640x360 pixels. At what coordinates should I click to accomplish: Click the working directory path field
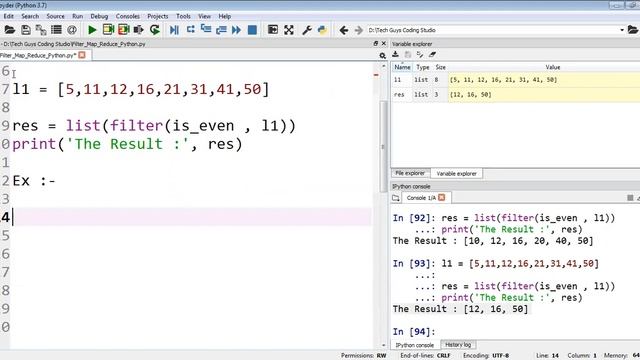click(x=492, y=30)
